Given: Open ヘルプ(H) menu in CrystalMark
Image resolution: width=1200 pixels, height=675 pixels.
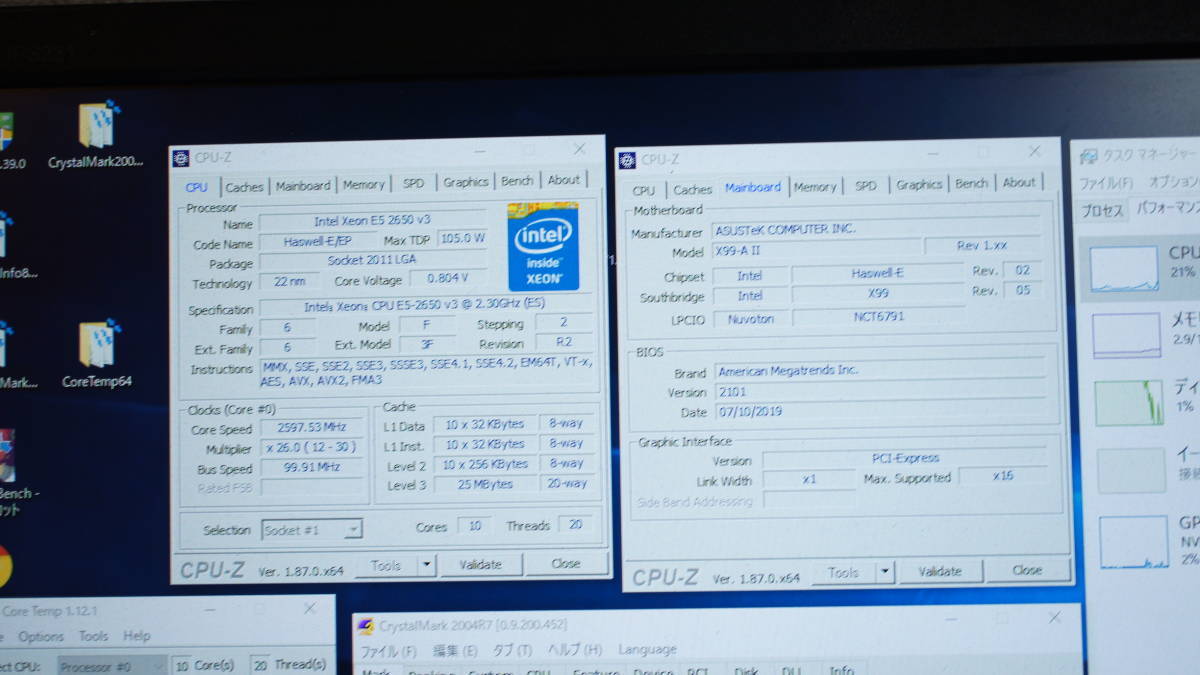Looking at the screenshot, I should click(575, 649).
